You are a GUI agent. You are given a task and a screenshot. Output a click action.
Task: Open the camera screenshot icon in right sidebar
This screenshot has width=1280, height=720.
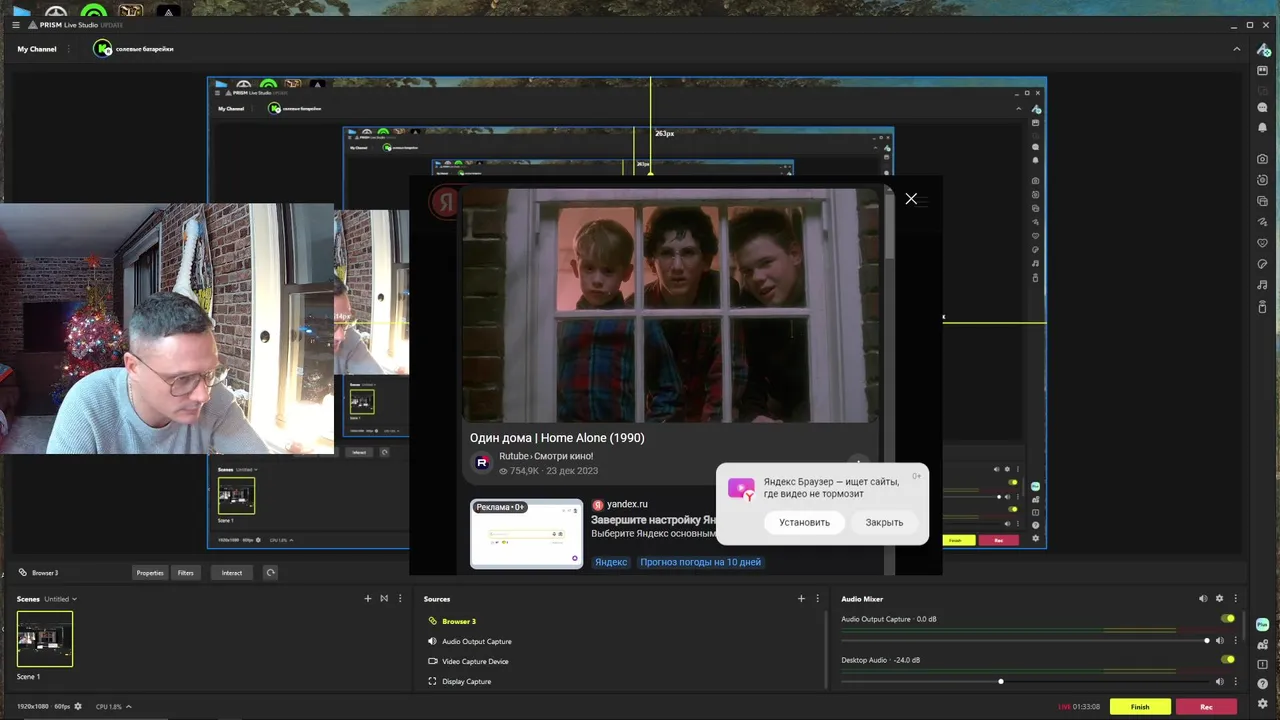pyautogui.click(x=1263, y=159)
